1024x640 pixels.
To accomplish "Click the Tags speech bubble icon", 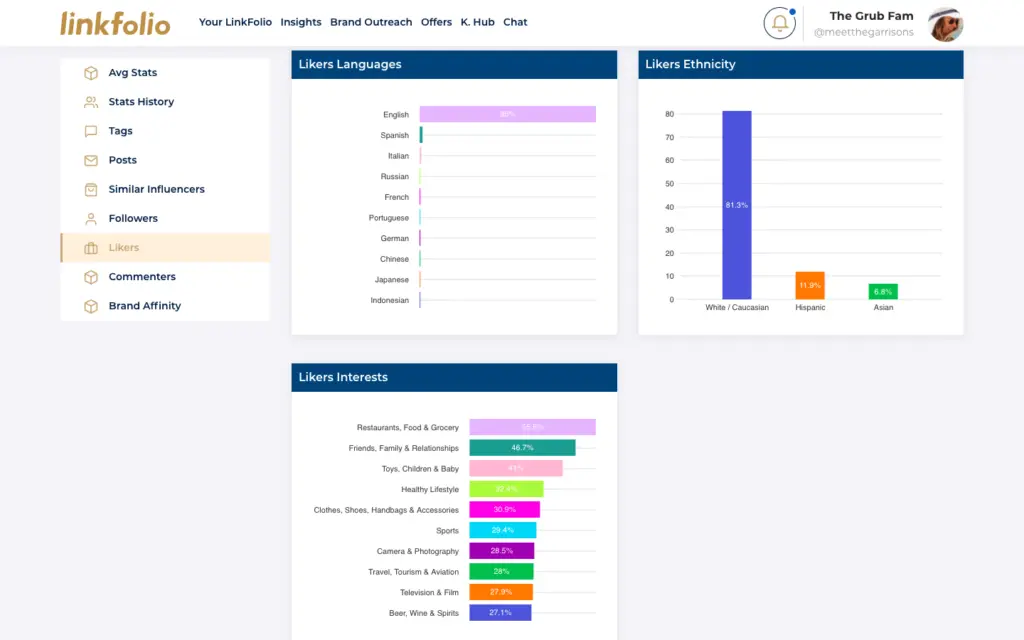I will pyautogui.click(x=91, y=131).
